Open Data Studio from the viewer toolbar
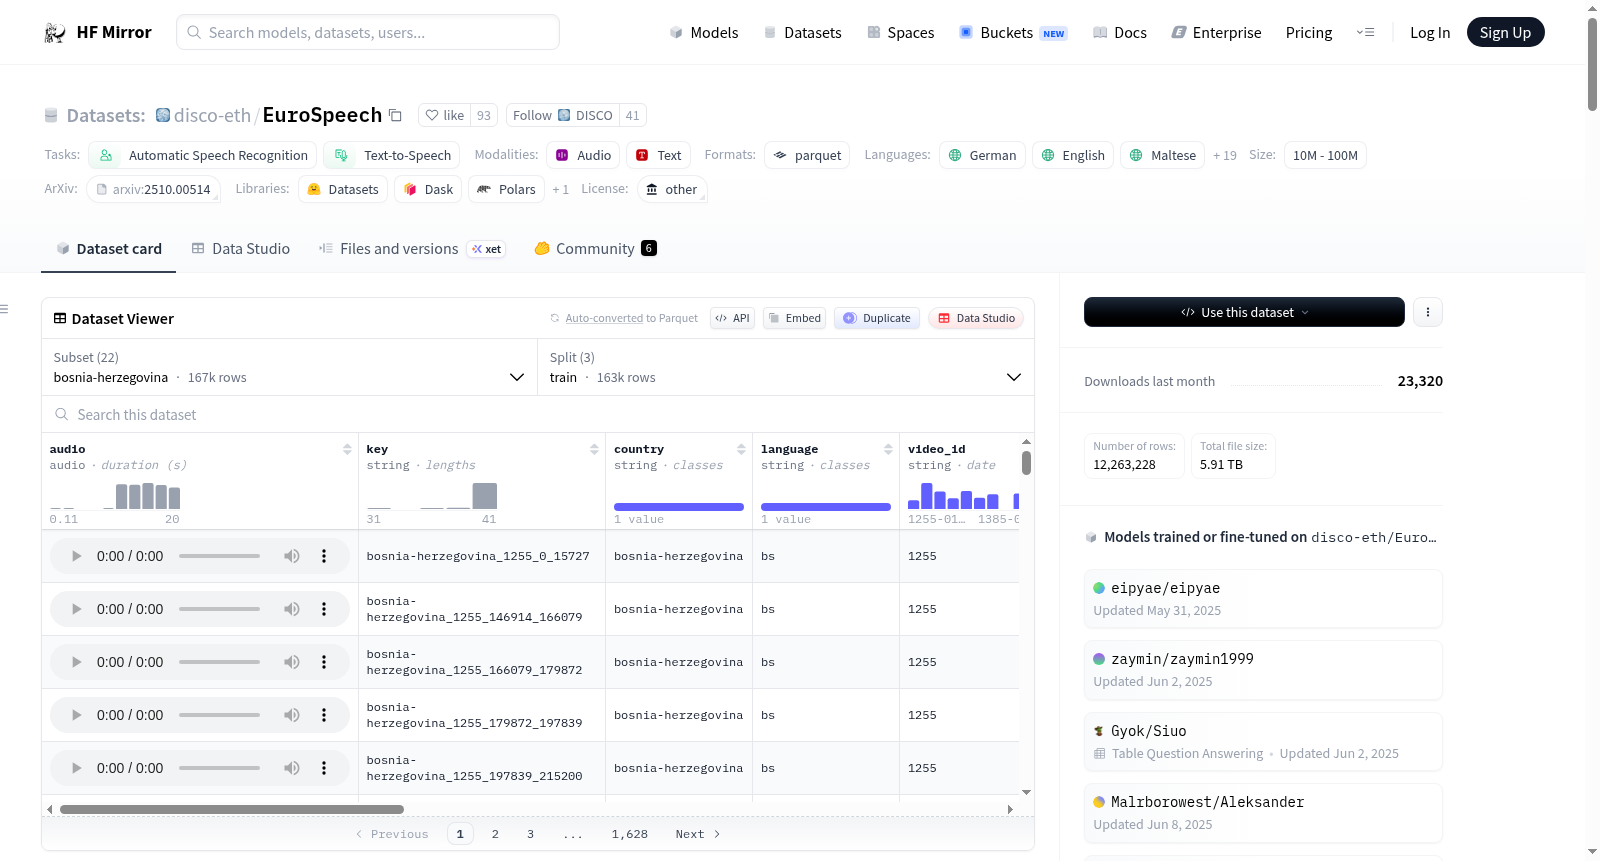The image size is (1600, 861). (x=976, y=318)
